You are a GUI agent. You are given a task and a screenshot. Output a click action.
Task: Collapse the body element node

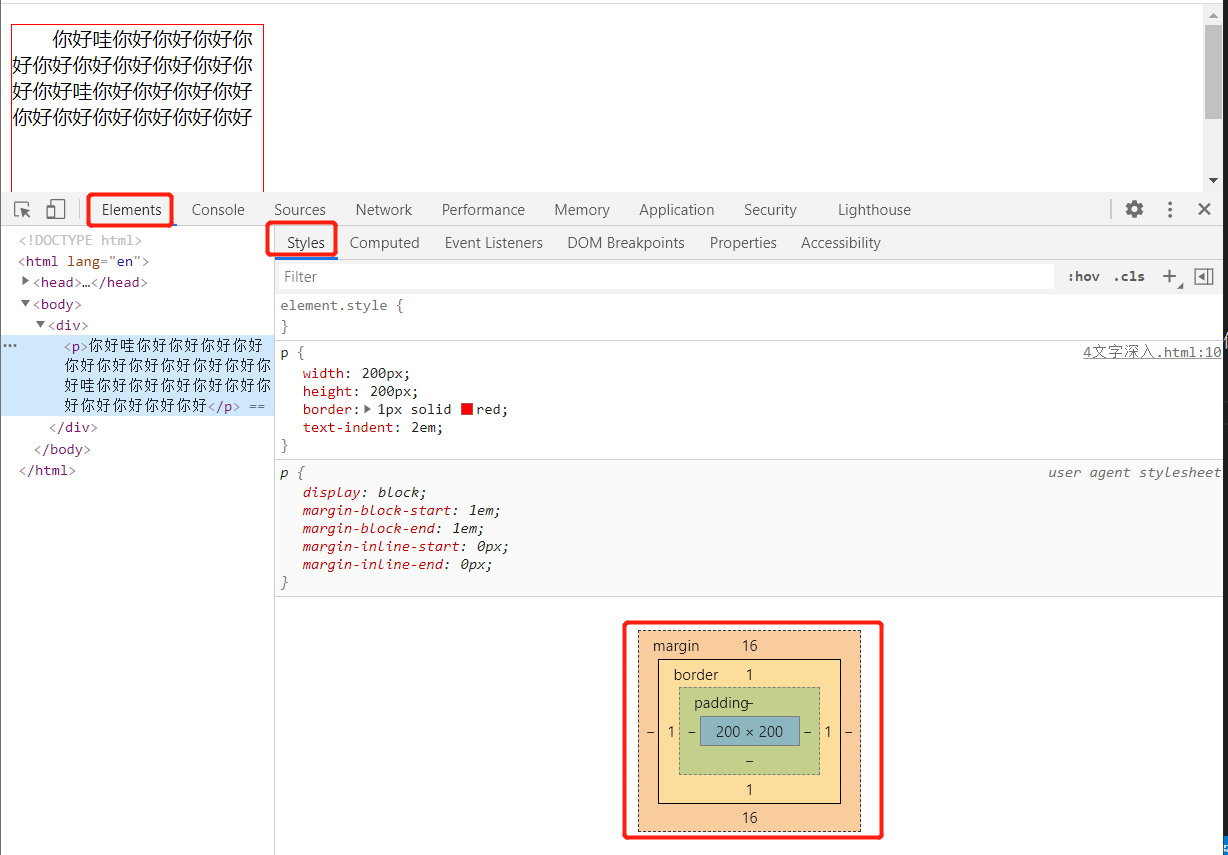[x=26, y=303]
